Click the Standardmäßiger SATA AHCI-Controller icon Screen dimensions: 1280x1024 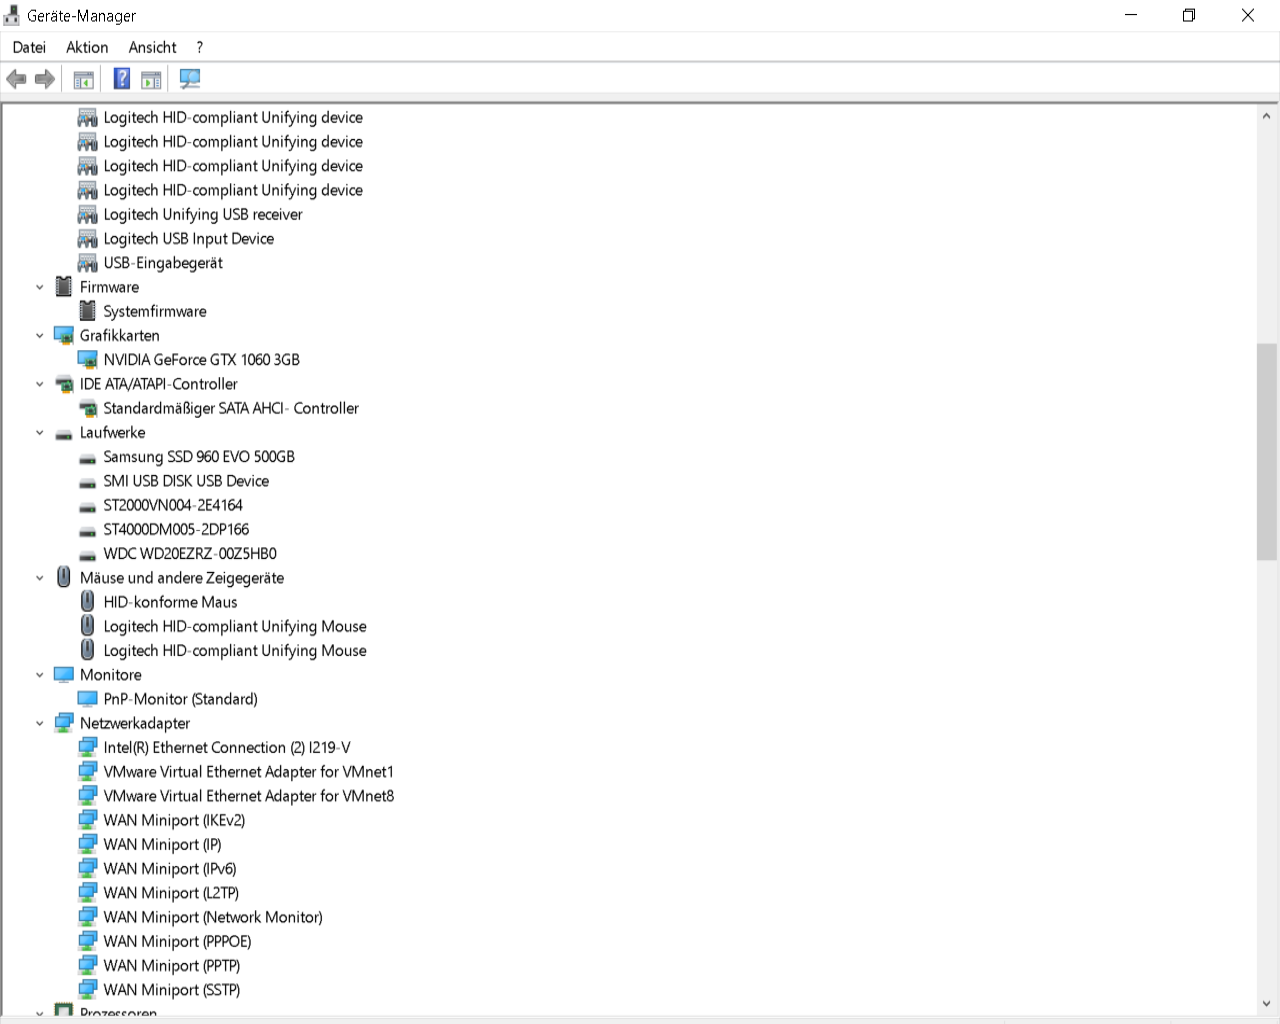88,408
